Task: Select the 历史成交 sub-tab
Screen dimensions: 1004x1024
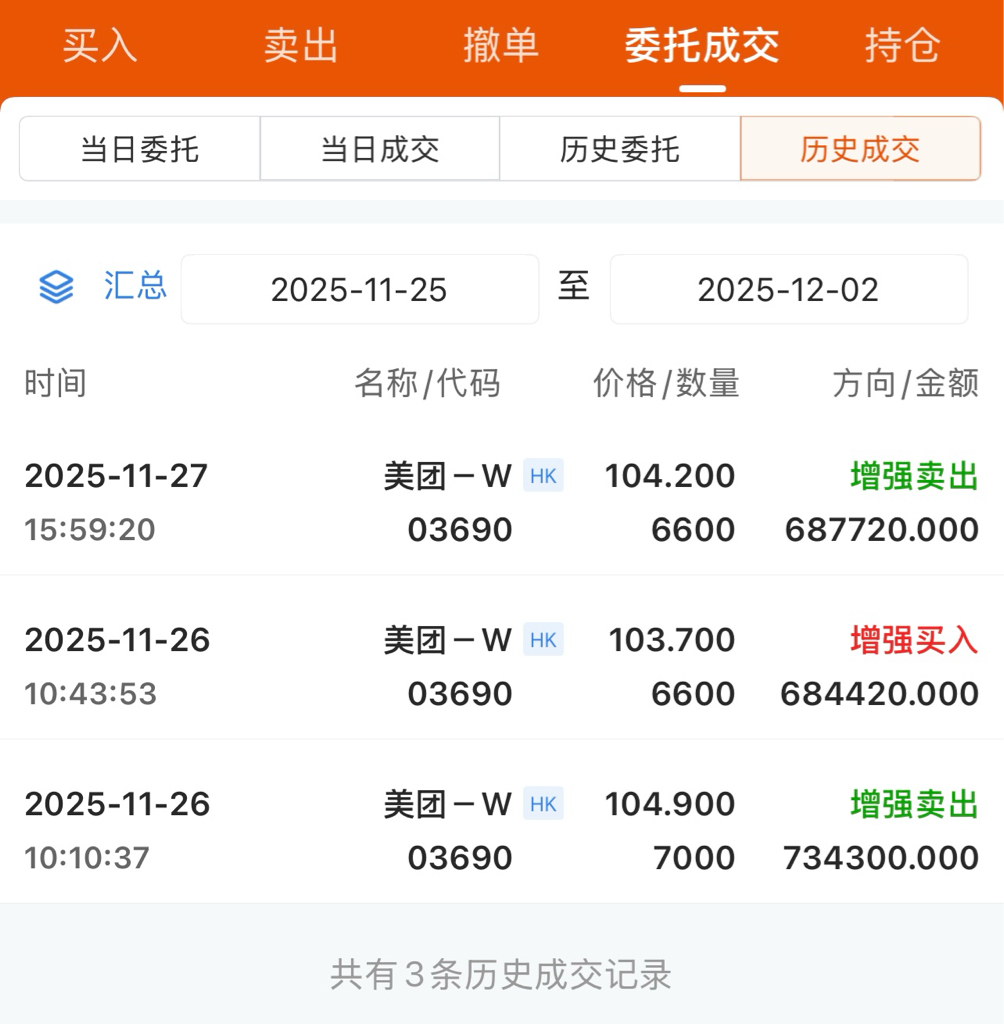Action: [860, 149]
